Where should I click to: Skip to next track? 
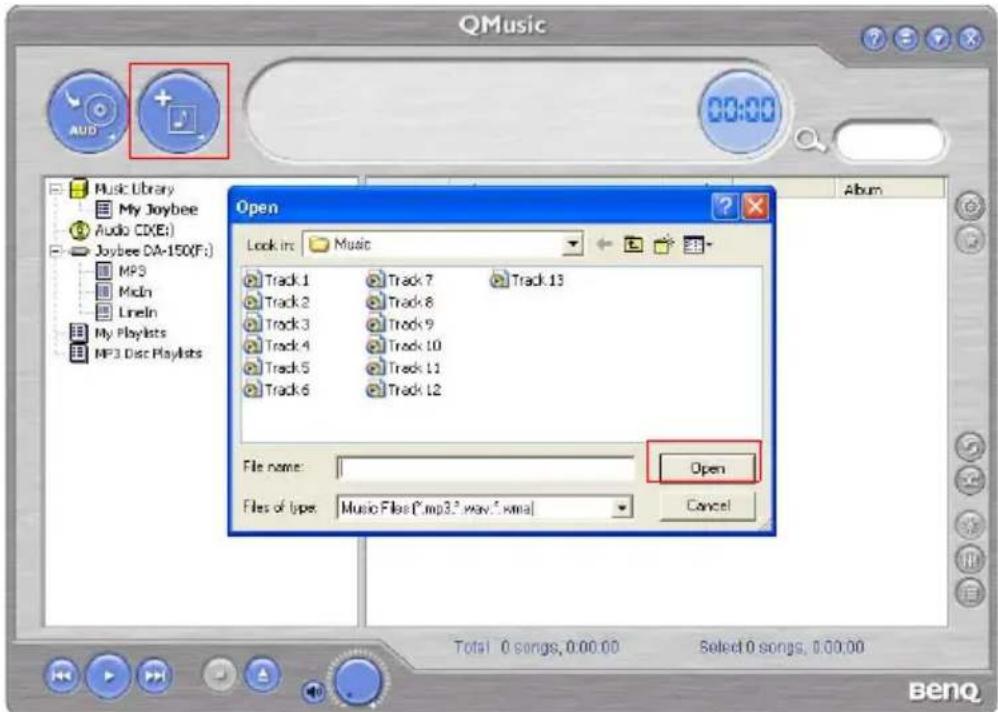coord(155,675)
